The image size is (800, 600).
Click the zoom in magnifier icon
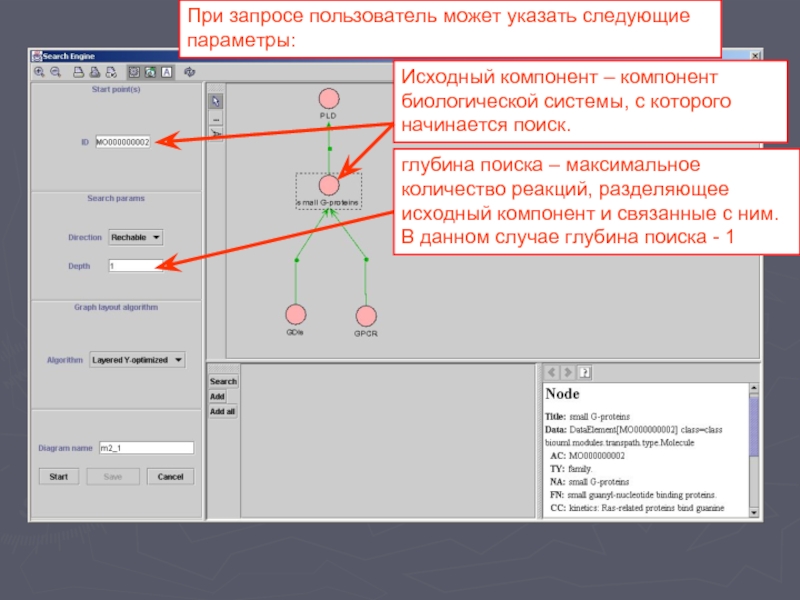[x=39, y=72]
